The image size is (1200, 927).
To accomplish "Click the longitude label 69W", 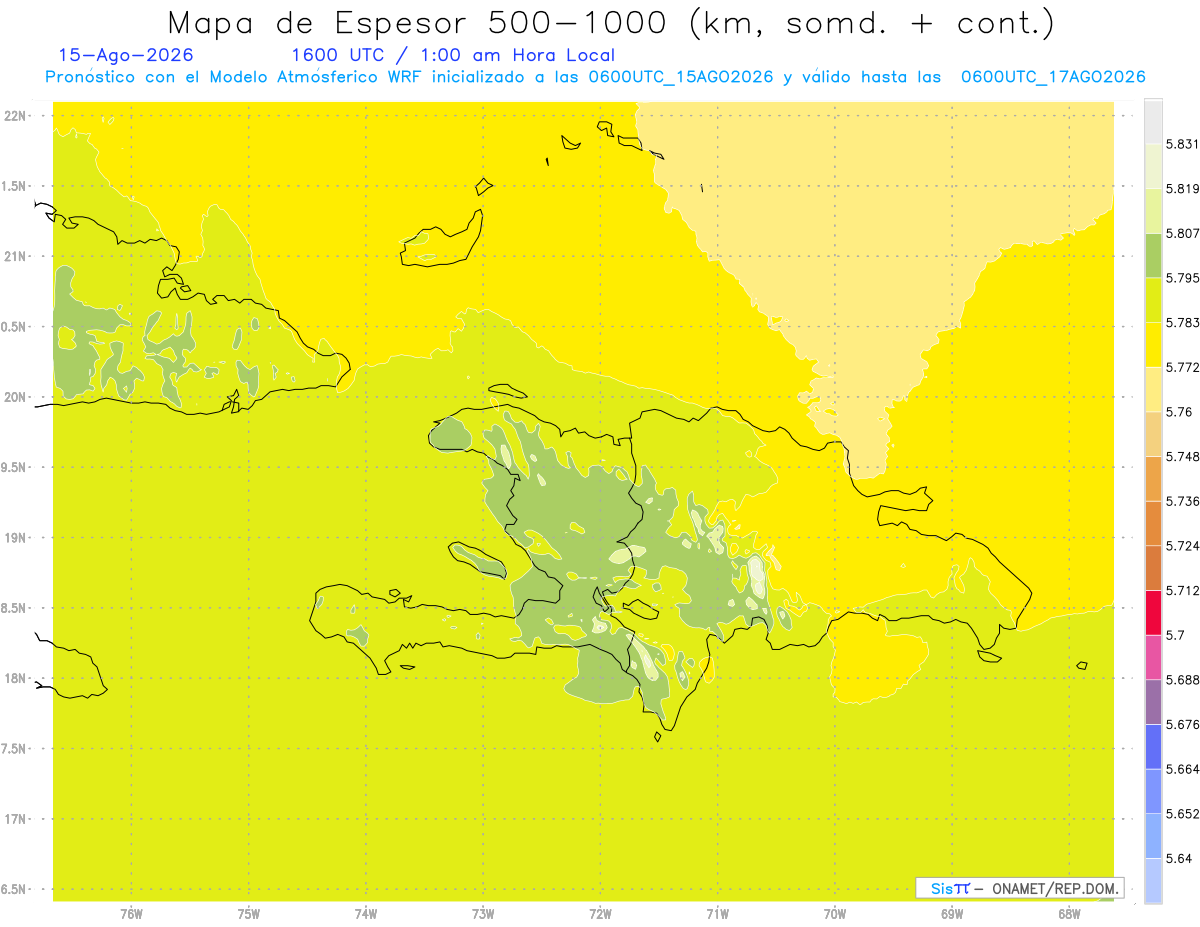I will 951,914.
